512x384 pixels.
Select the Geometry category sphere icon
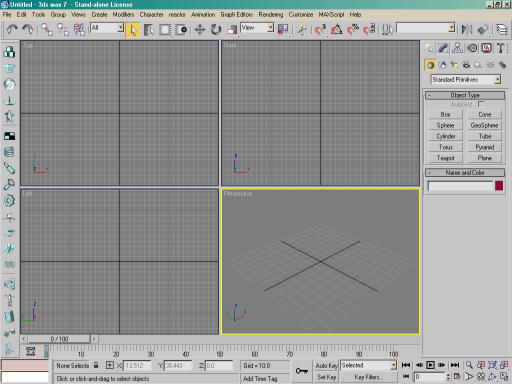(430, 65)
